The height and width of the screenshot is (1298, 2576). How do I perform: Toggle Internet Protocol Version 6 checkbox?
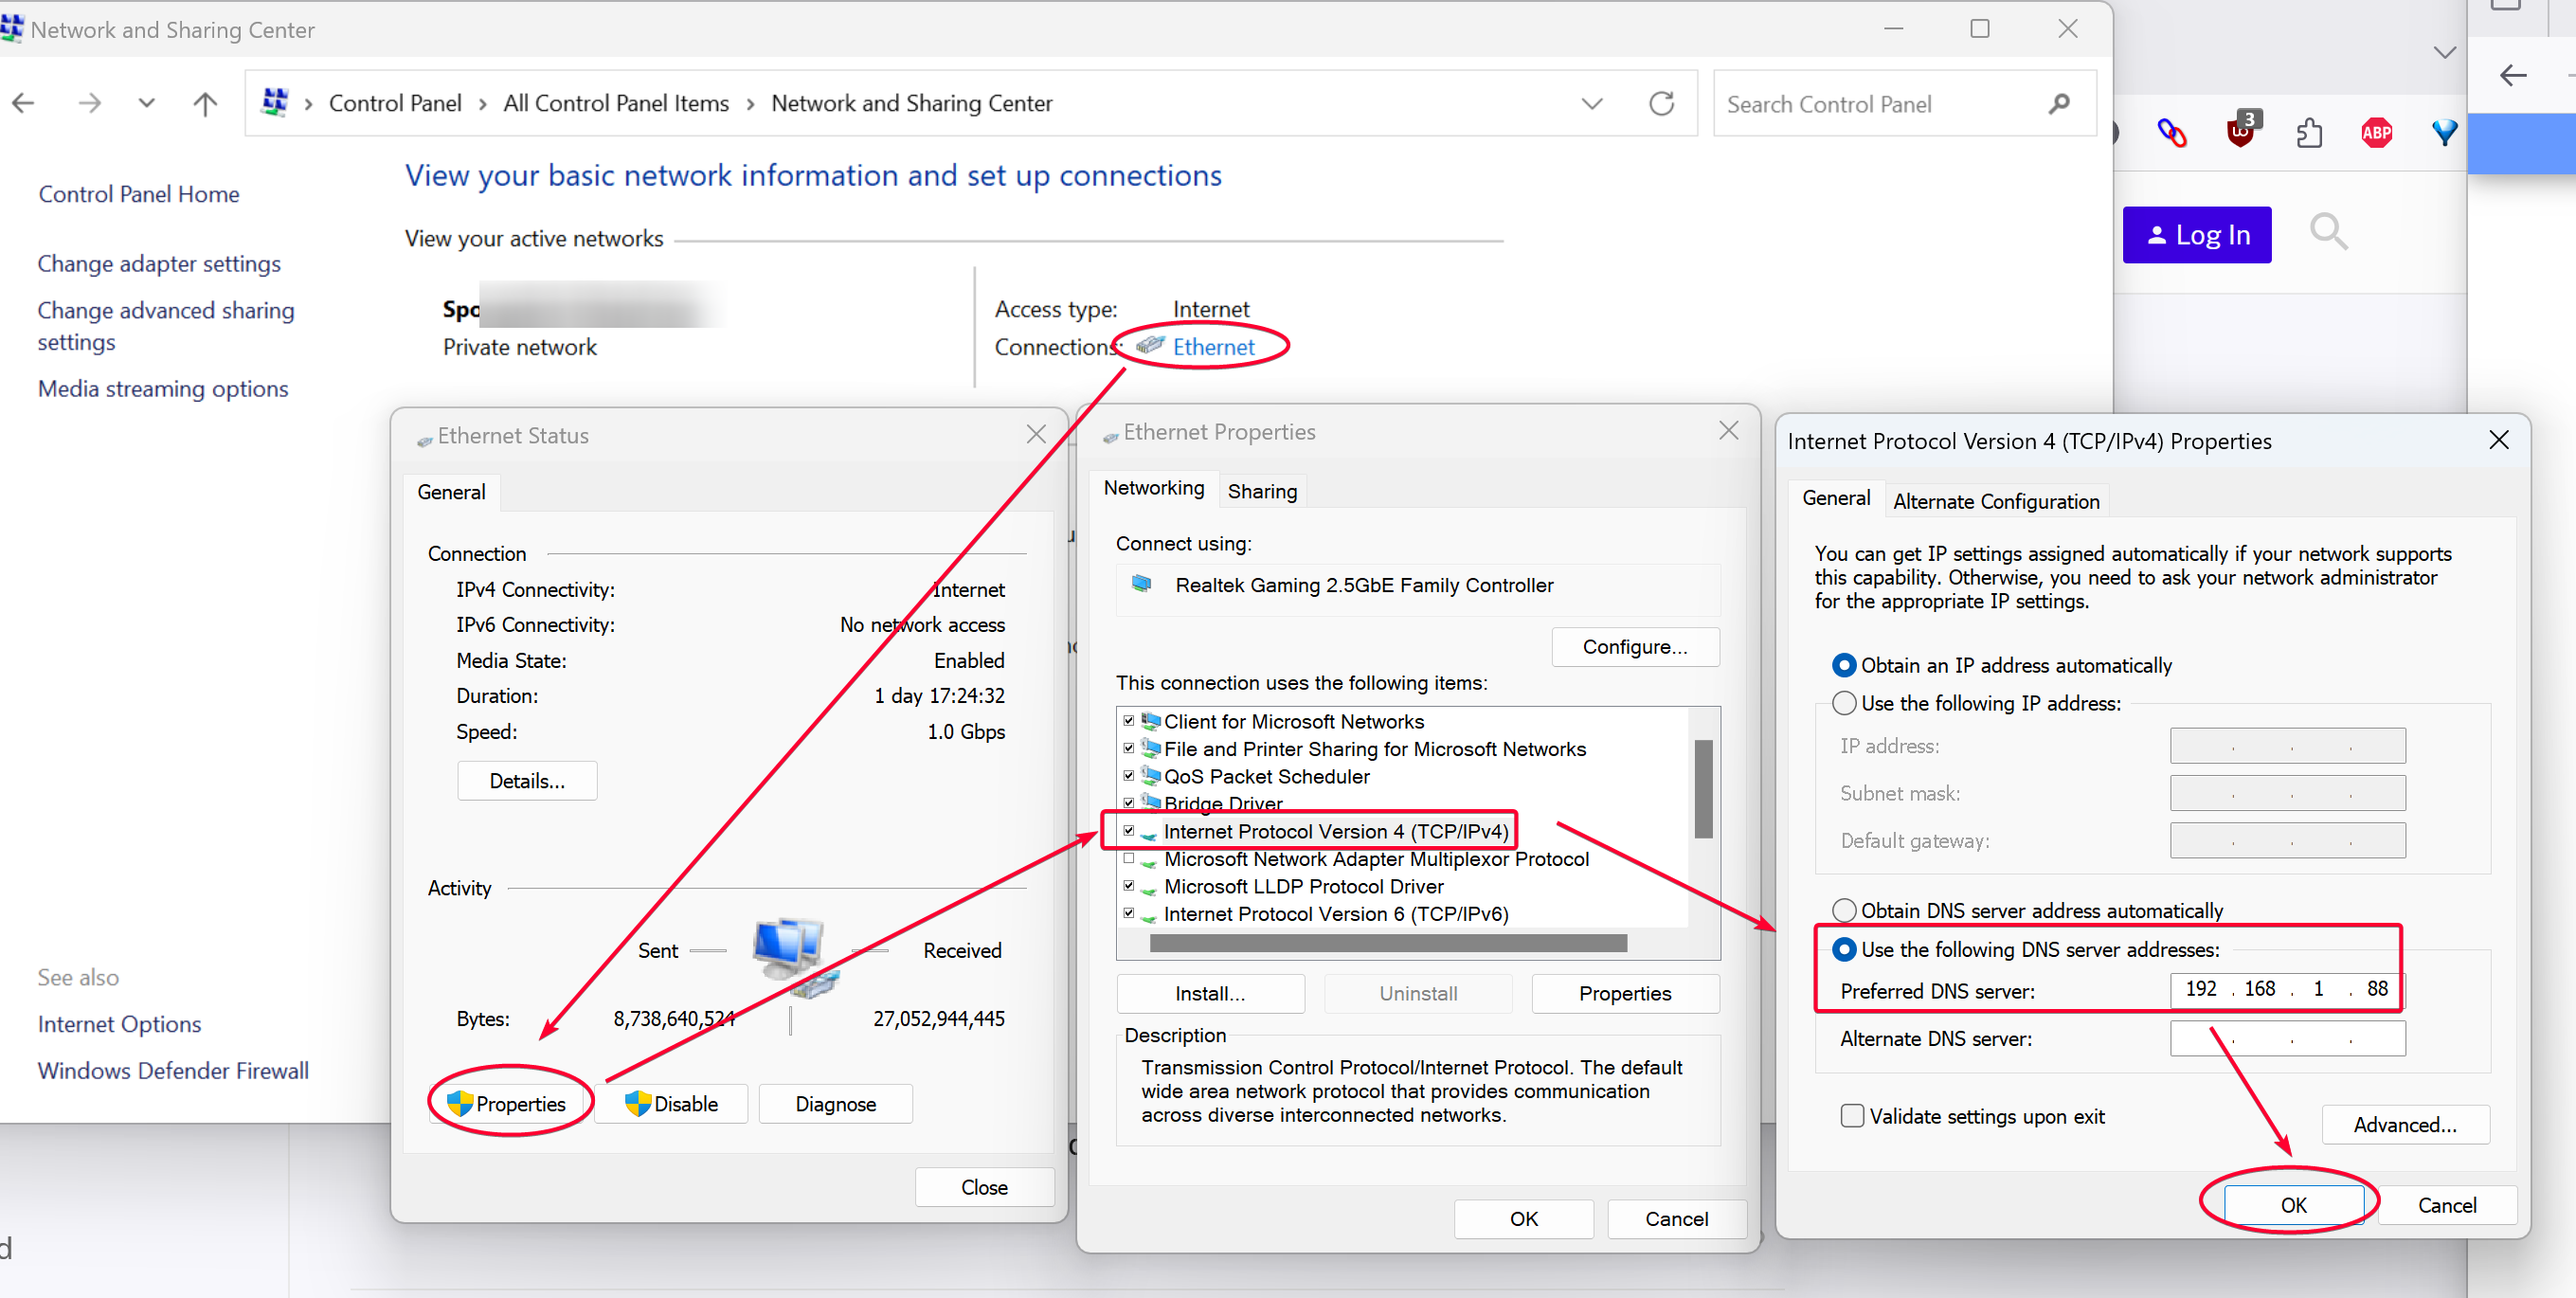(1129, 913)
